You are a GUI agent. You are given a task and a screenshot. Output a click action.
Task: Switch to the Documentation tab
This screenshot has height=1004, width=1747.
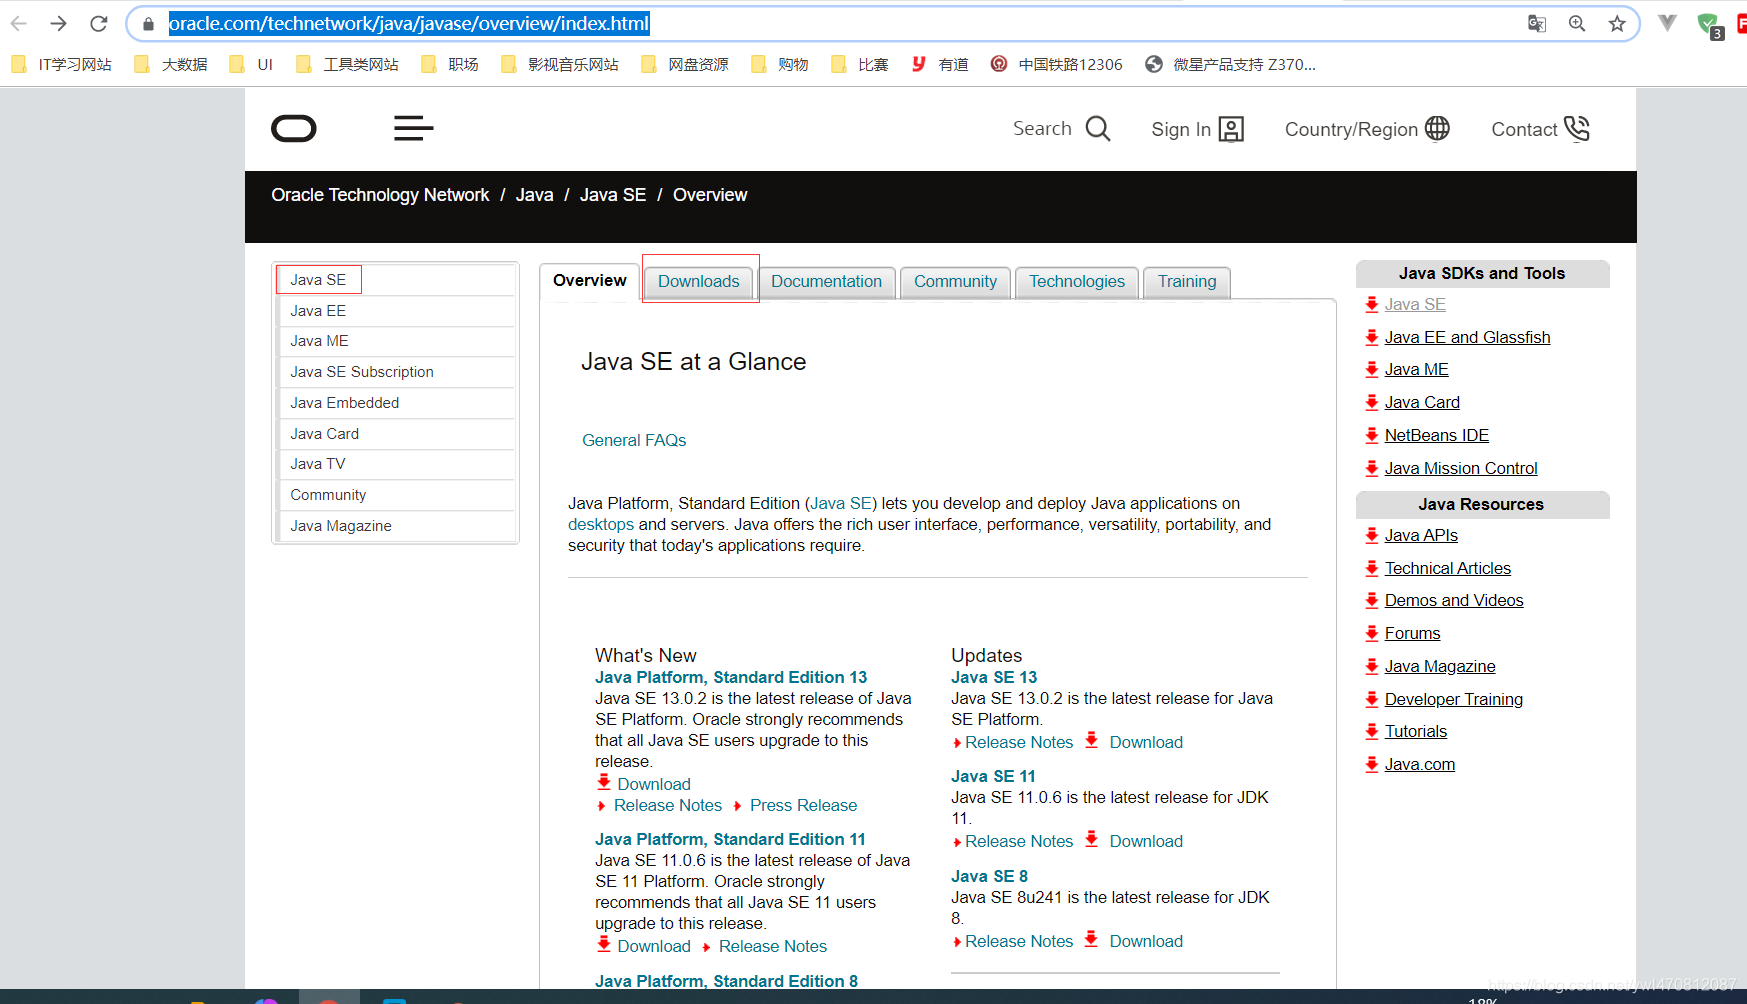[827, 282]
